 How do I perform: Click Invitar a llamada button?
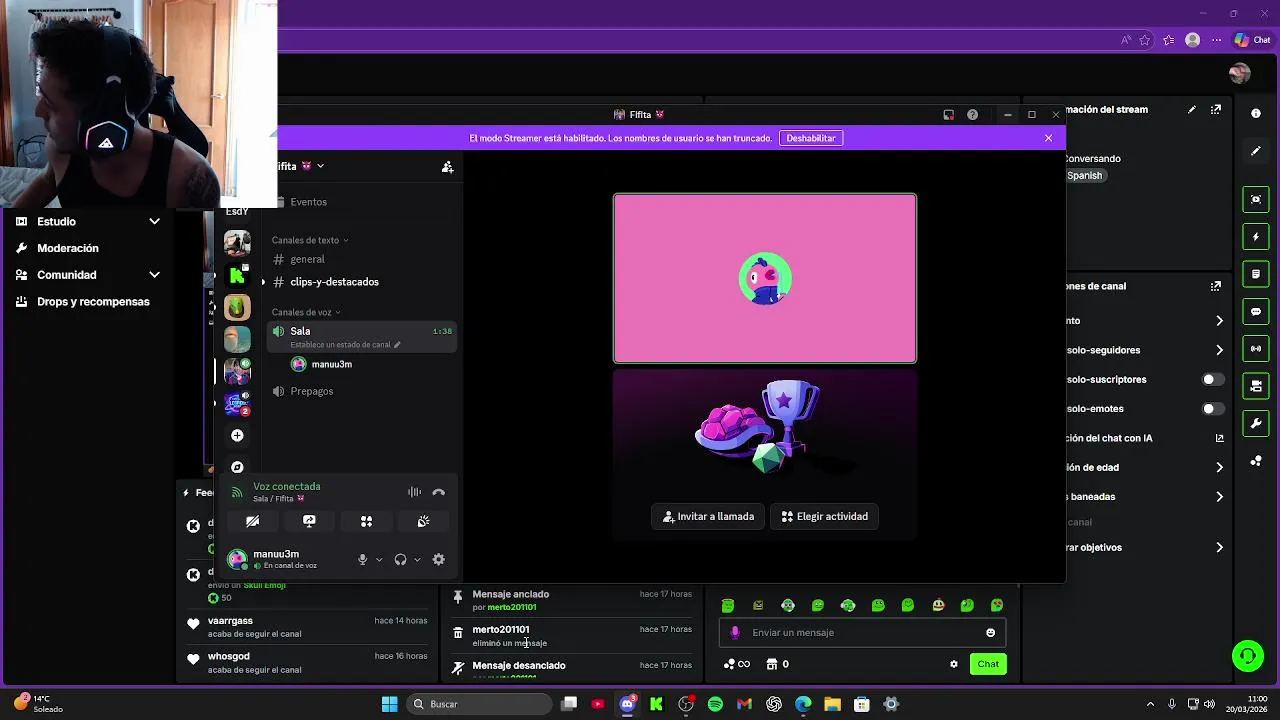click(708, 516)
